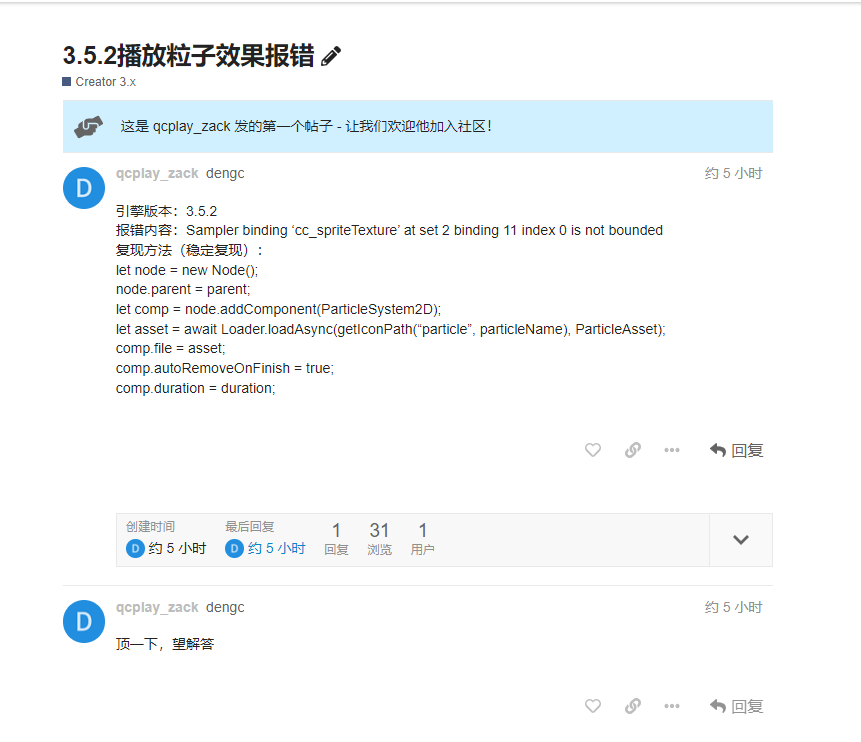This screenshot has height=742, width=861.
Task: Click the handshake welcome icon in banner
Action: coord(88,127)
